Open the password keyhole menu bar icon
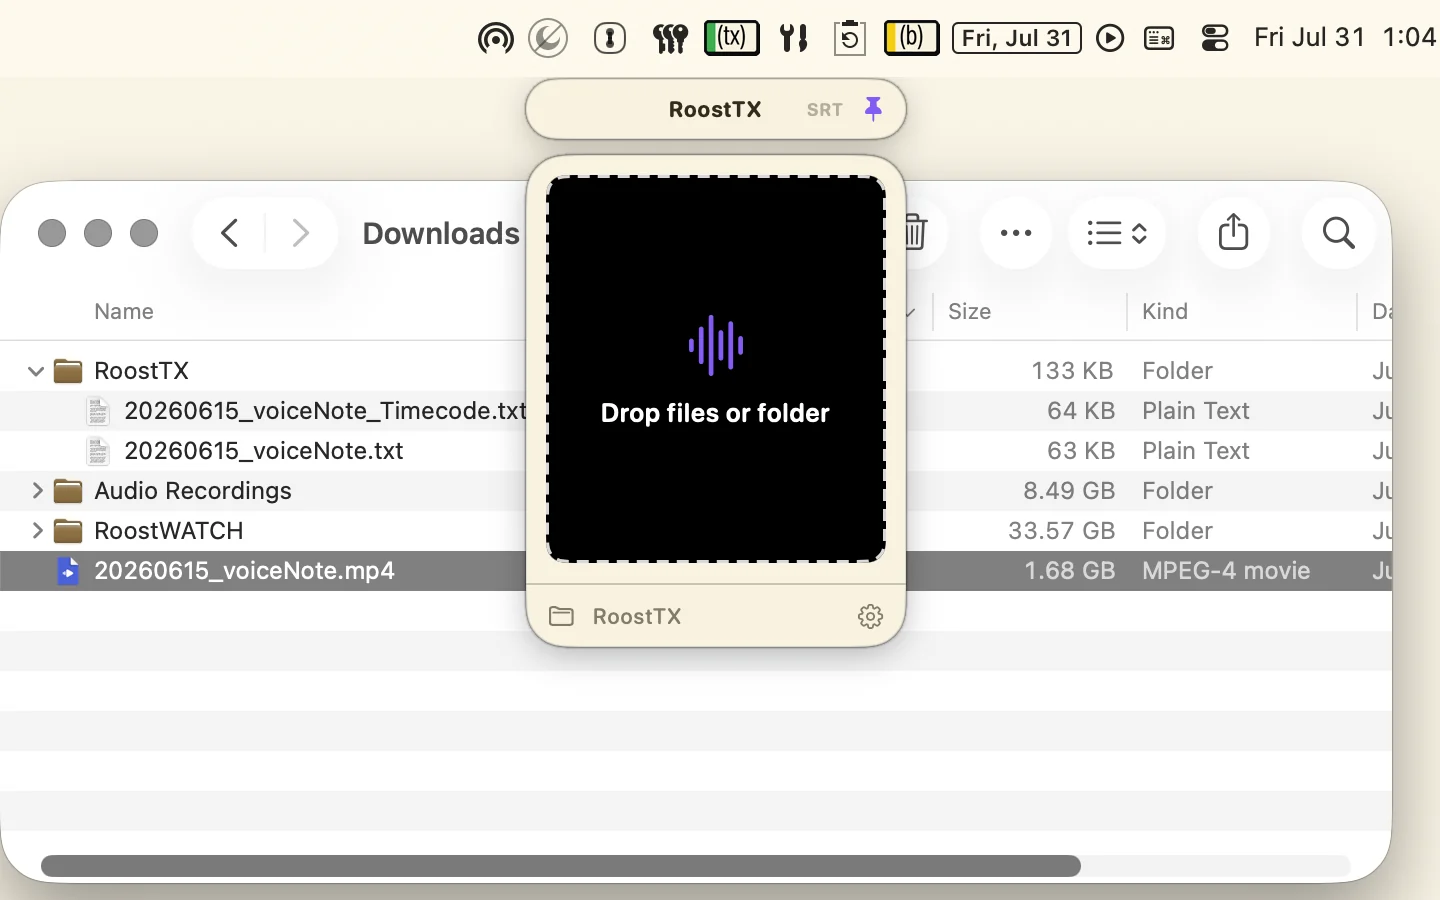1440x900 pixels. [610, 38]
